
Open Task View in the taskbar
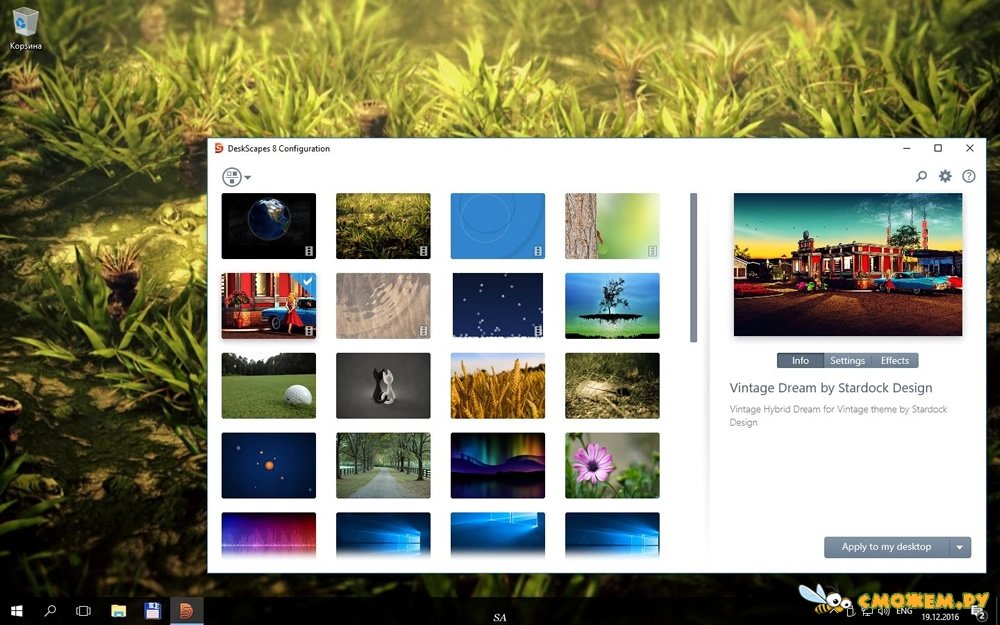pyautogui.click(x=84, y=610)
